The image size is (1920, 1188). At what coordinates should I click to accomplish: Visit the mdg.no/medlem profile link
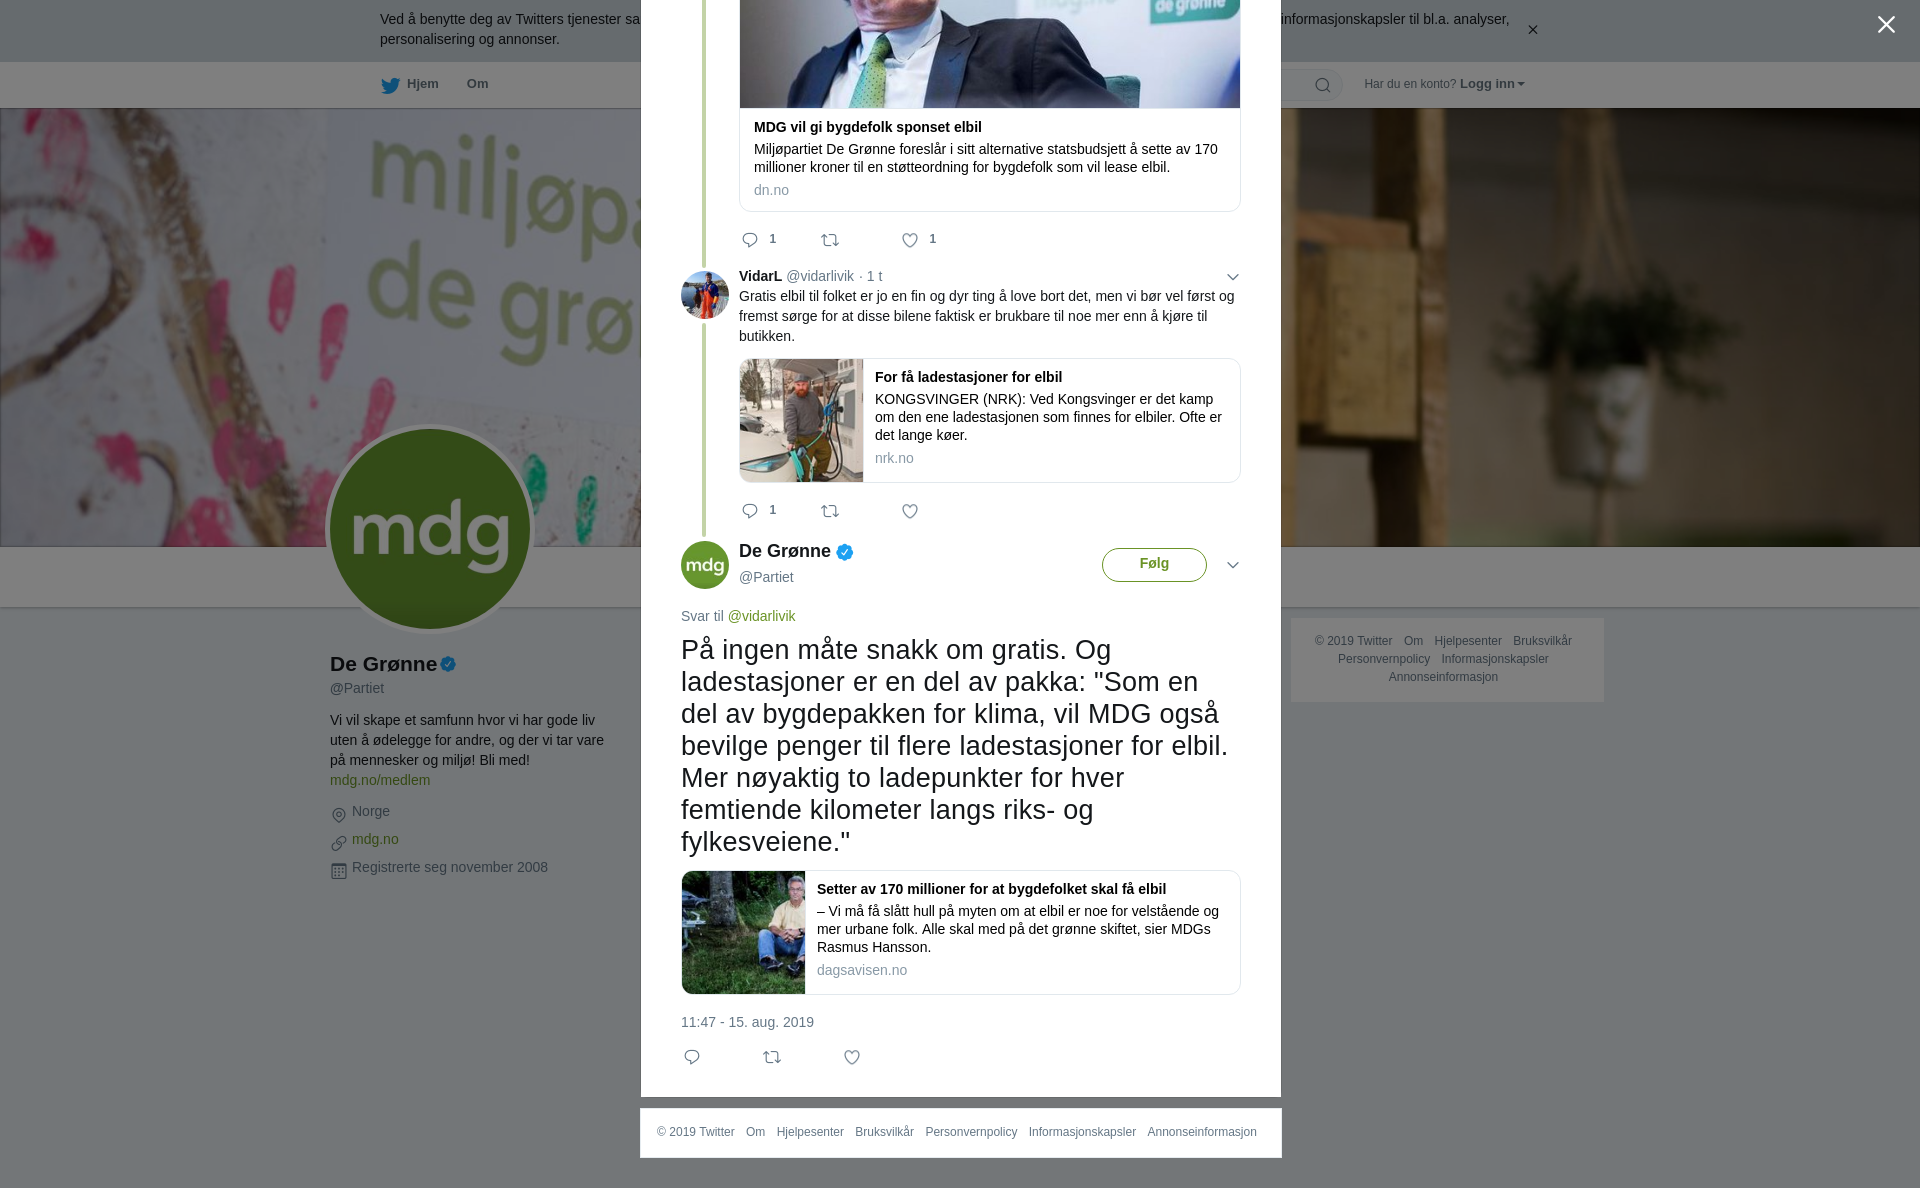(x=380, y=780)
